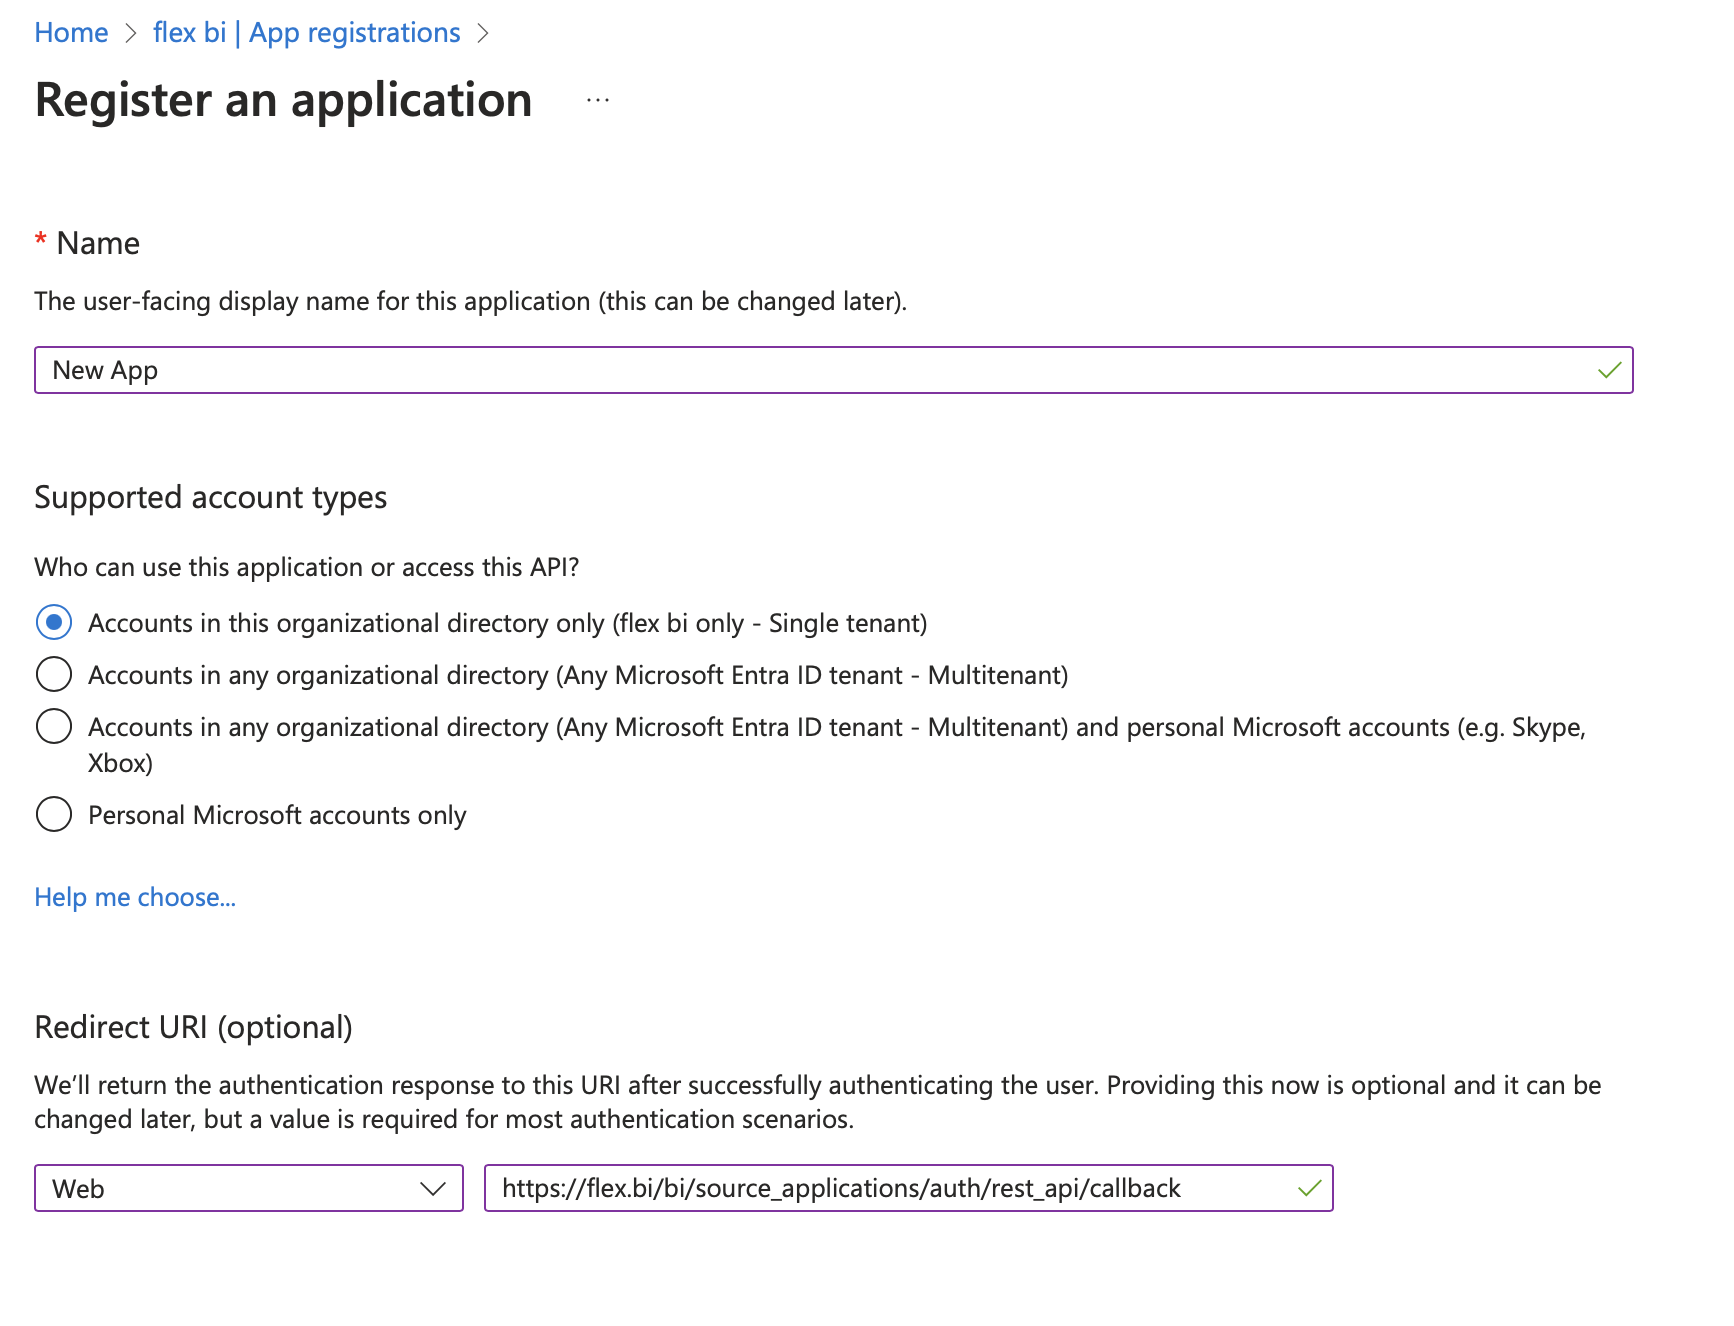Viewport: 1734px width, 1326px height.
Task: Open the ellipsis menu beside the page title
Action: pyautogui.click(x=597, y=100)
